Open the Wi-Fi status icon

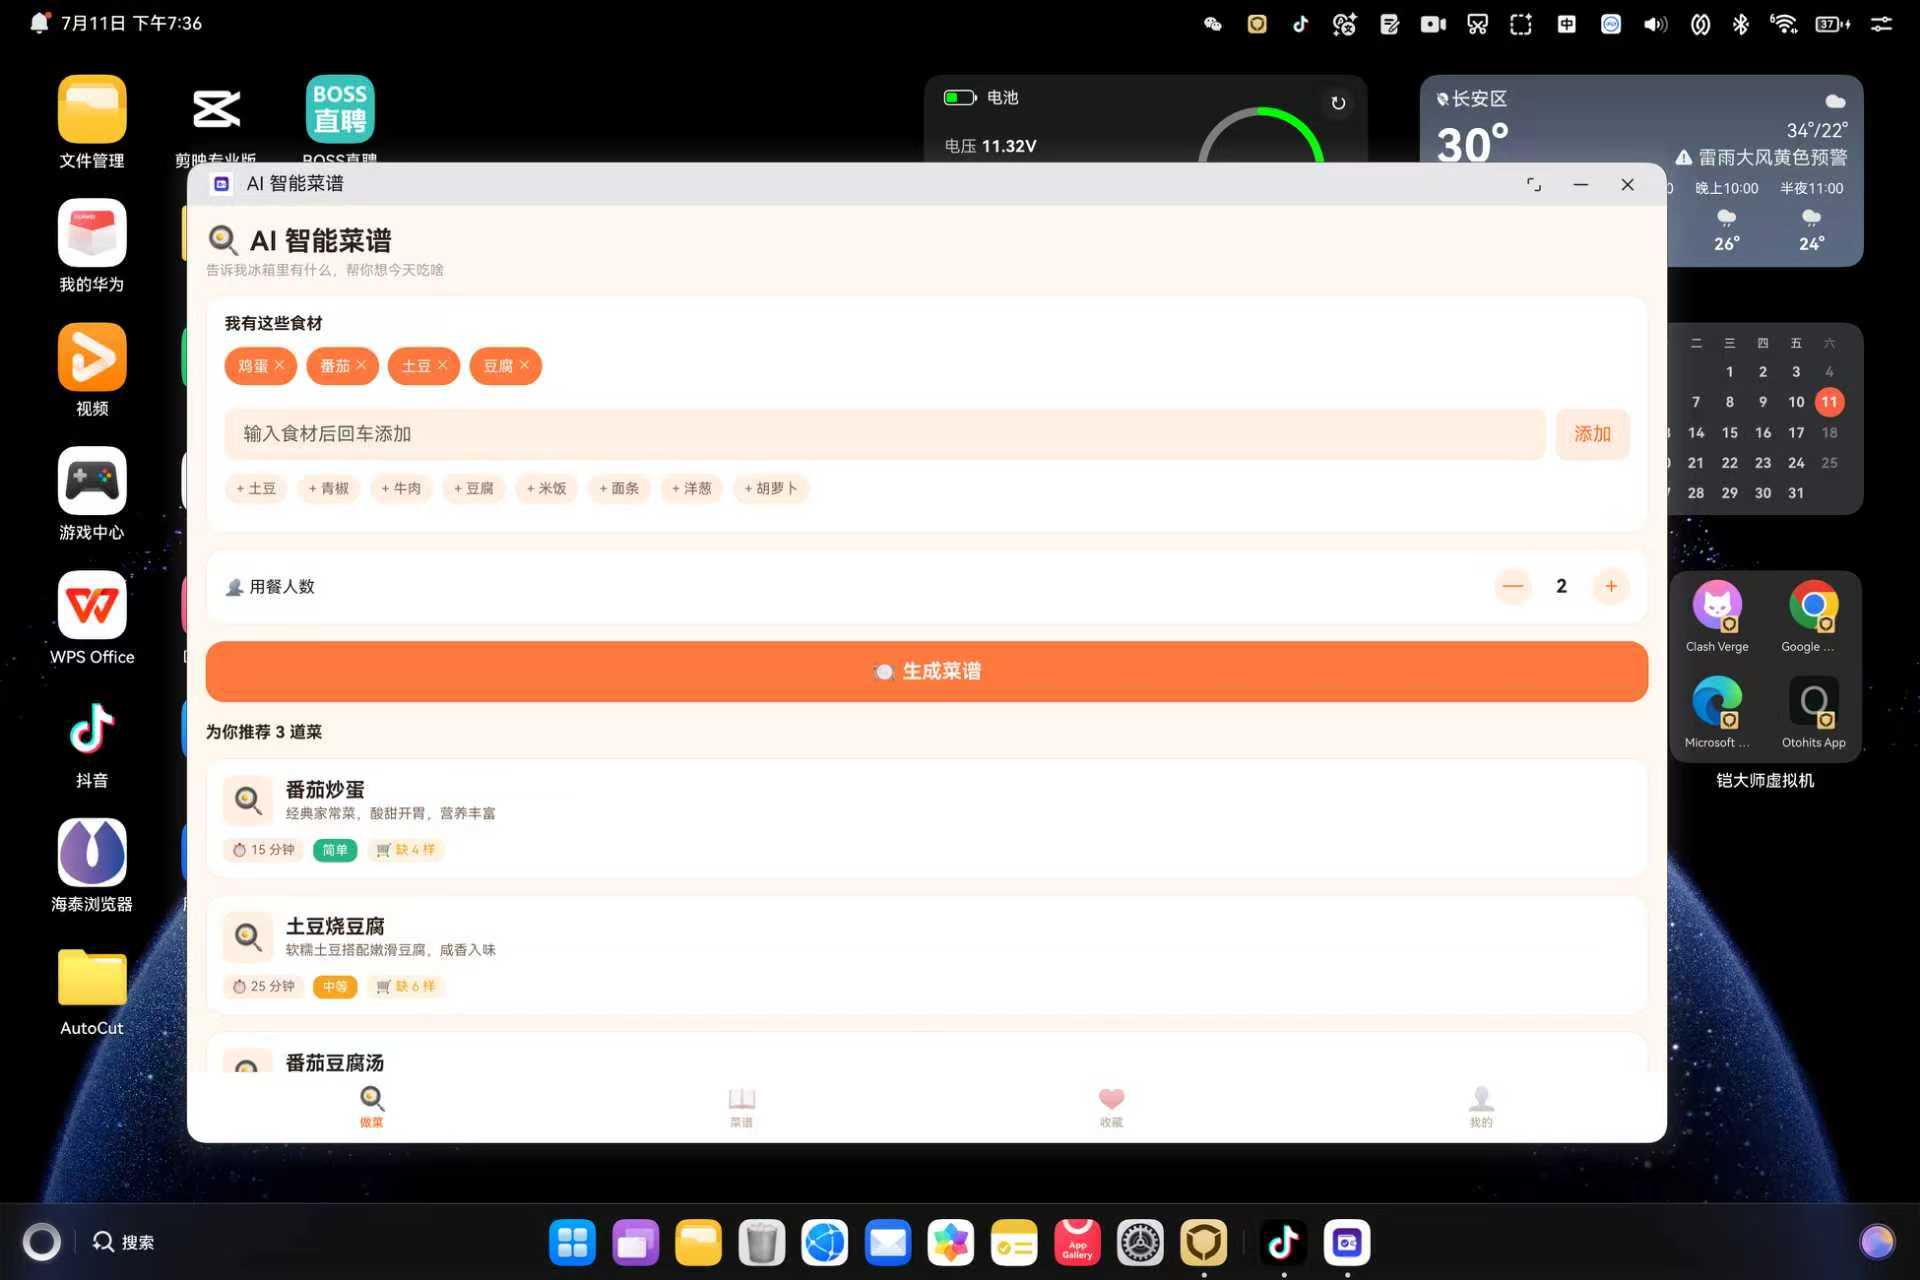[1783, 24]
